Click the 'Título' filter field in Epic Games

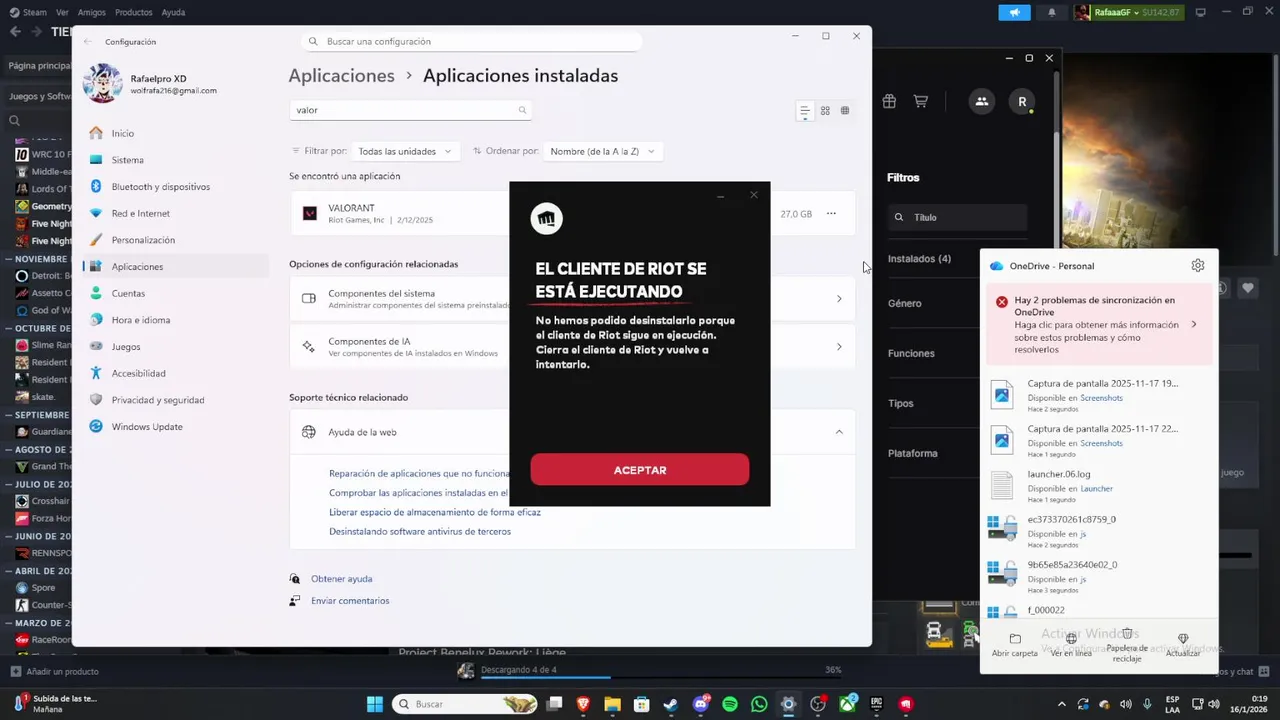(958, 217)
